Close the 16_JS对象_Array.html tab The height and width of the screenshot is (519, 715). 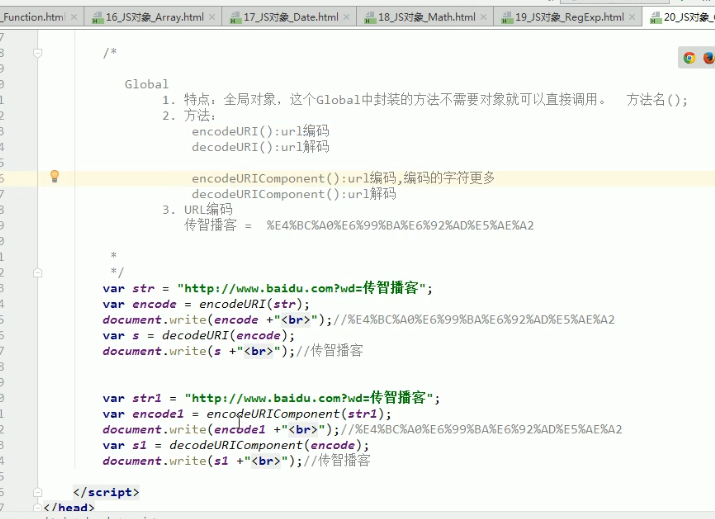(212, 17)
